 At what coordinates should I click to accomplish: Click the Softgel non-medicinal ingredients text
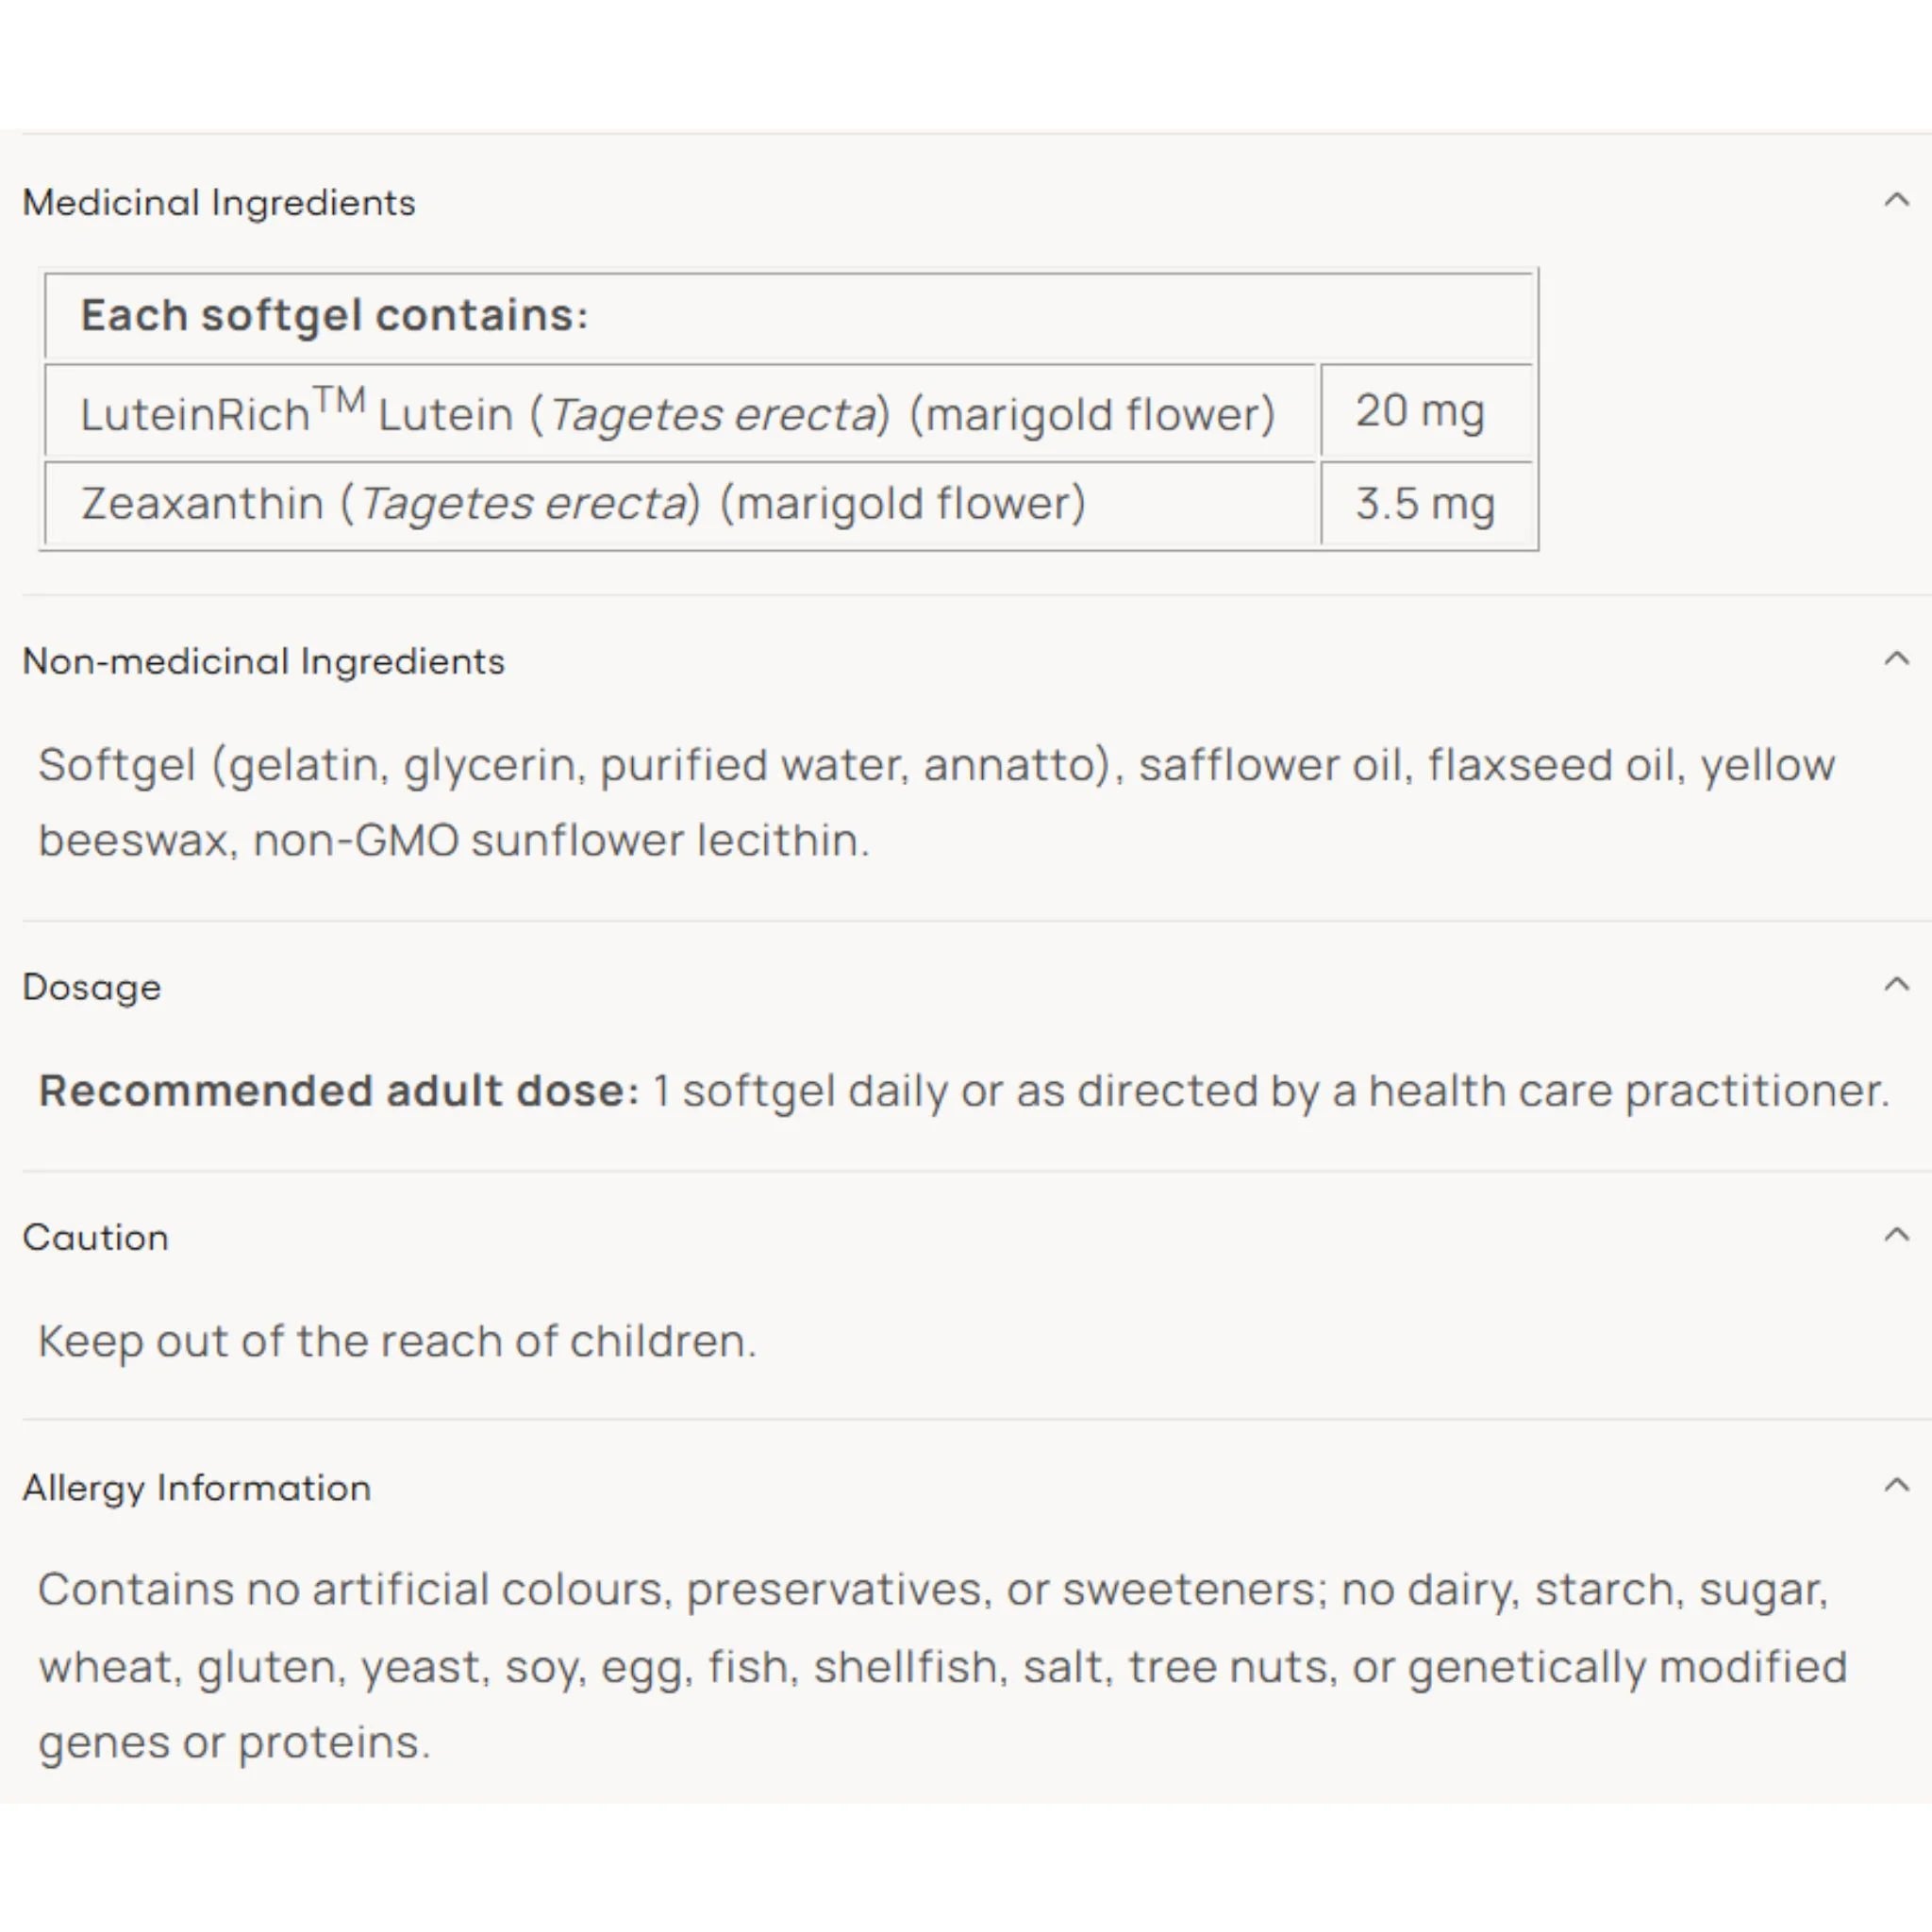pos(937,802)
